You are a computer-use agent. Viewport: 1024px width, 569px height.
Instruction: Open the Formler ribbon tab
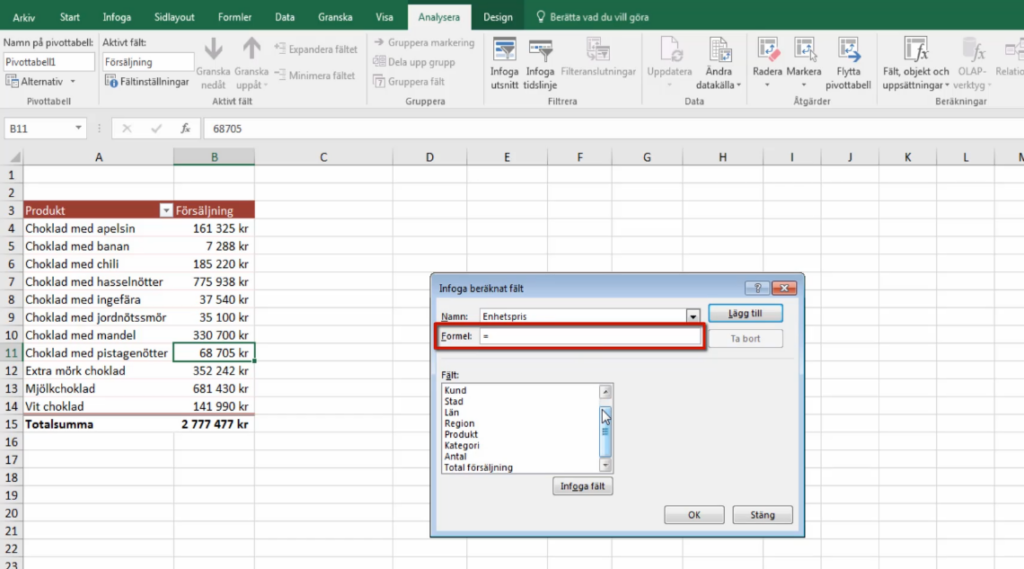tap(234, 17)
